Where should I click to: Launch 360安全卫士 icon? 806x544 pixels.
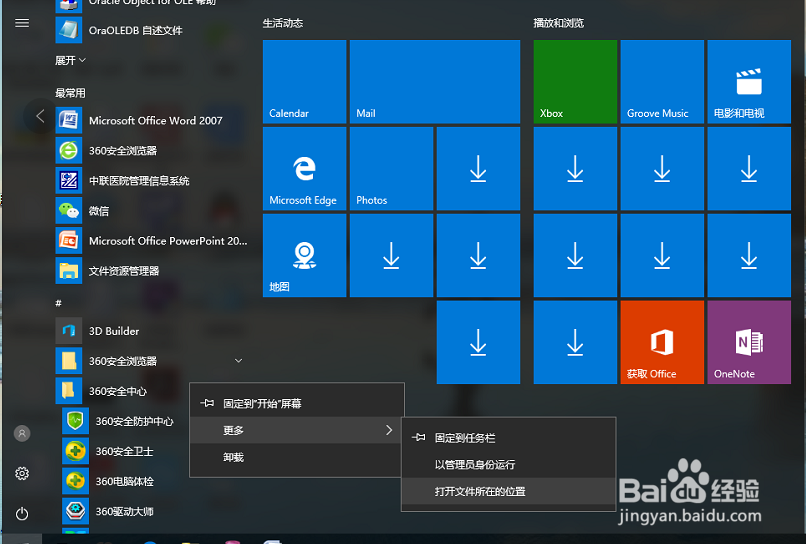pos(75,451)
